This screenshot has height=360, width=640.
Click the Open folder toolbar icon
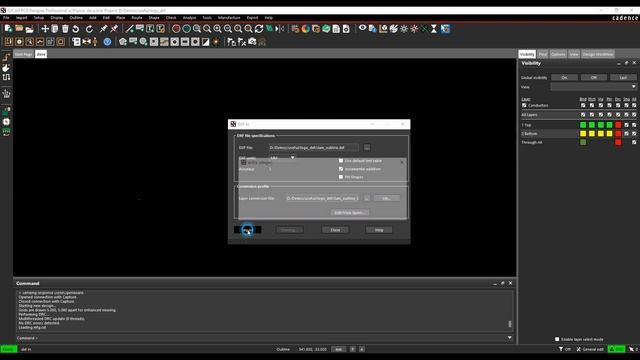(x=19, y=29)
